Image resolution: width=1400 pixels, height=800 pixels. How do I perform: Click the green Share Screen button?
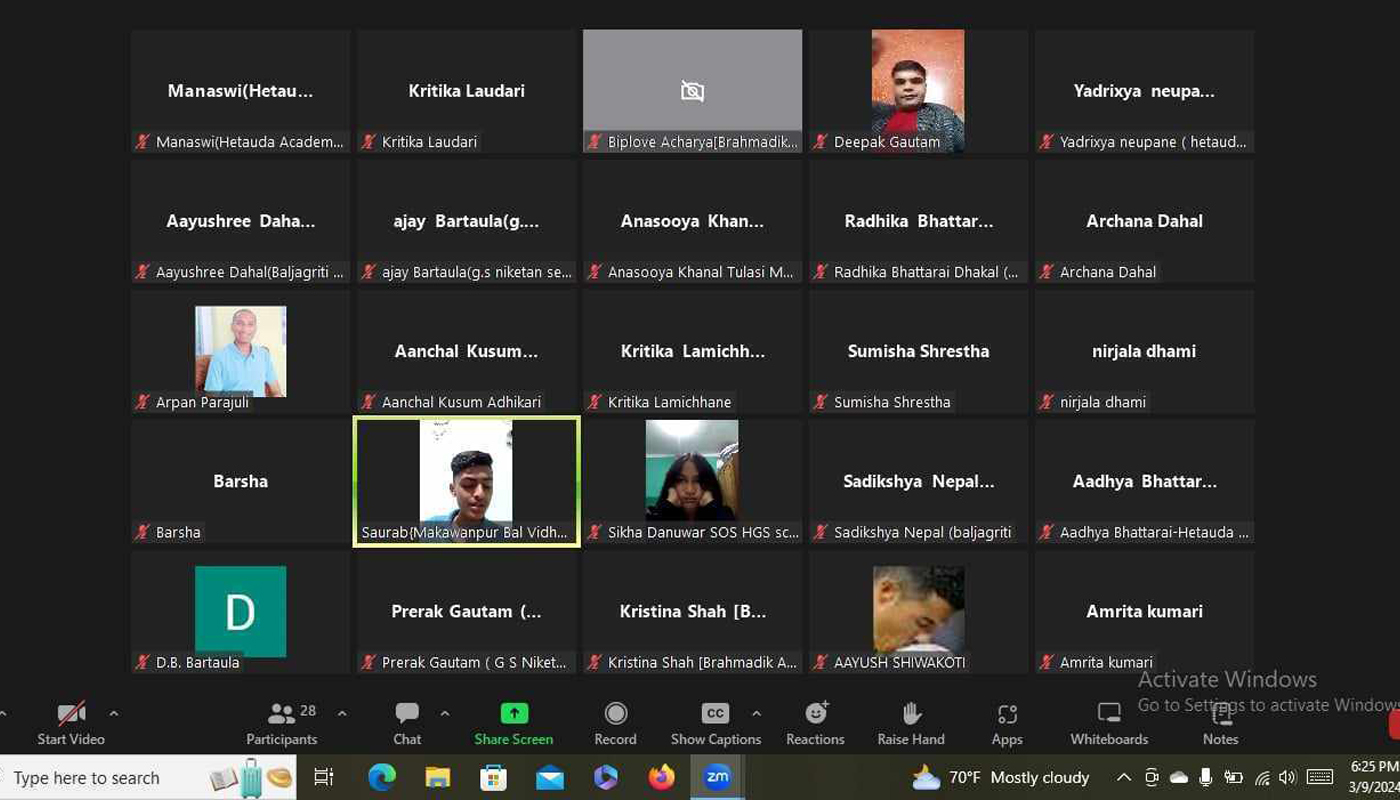tap(513, 723)
